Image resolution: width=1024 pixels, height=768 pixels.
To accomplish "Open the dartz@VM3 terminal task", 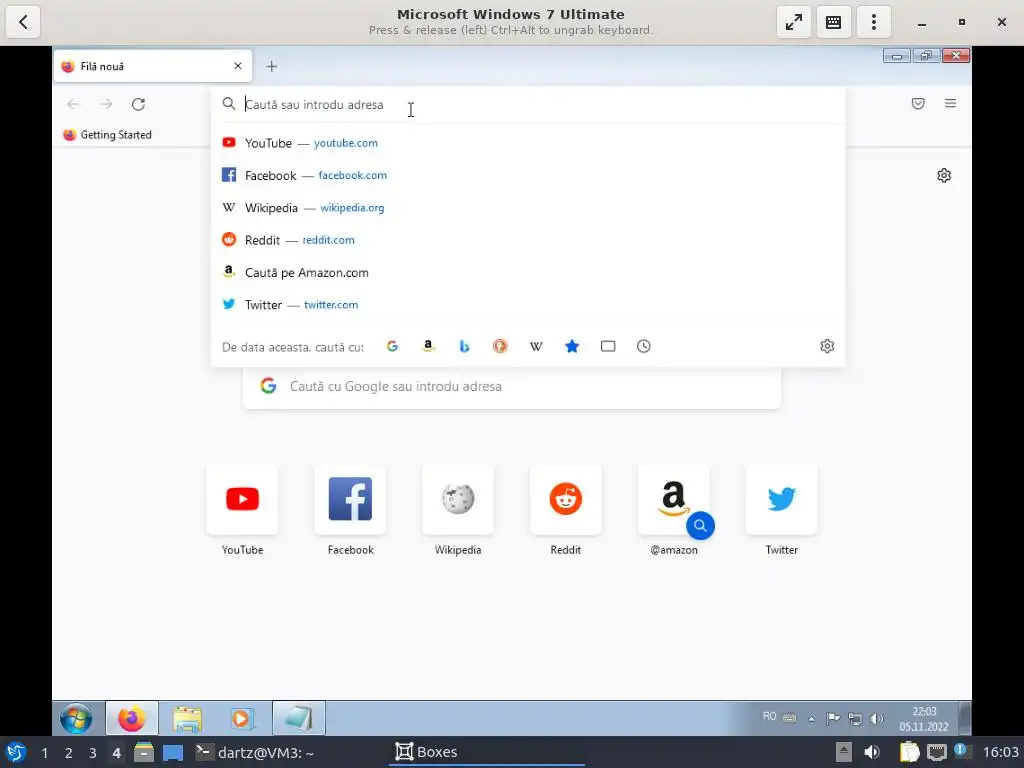I will 255,752.
